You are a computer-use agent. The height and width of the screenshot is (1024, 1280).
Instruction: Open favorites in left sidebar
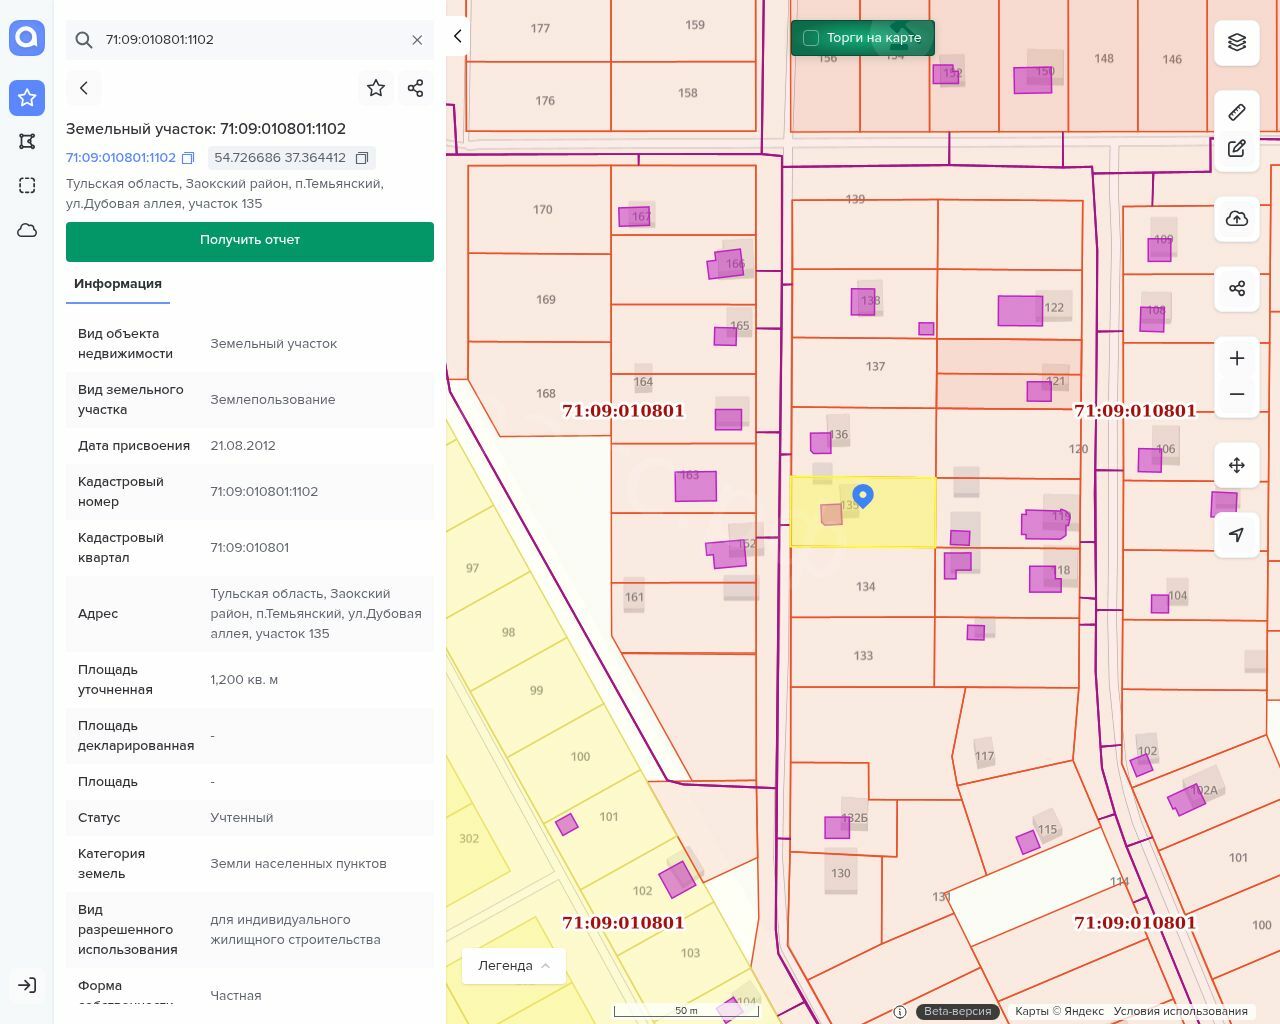click(27, 98)
